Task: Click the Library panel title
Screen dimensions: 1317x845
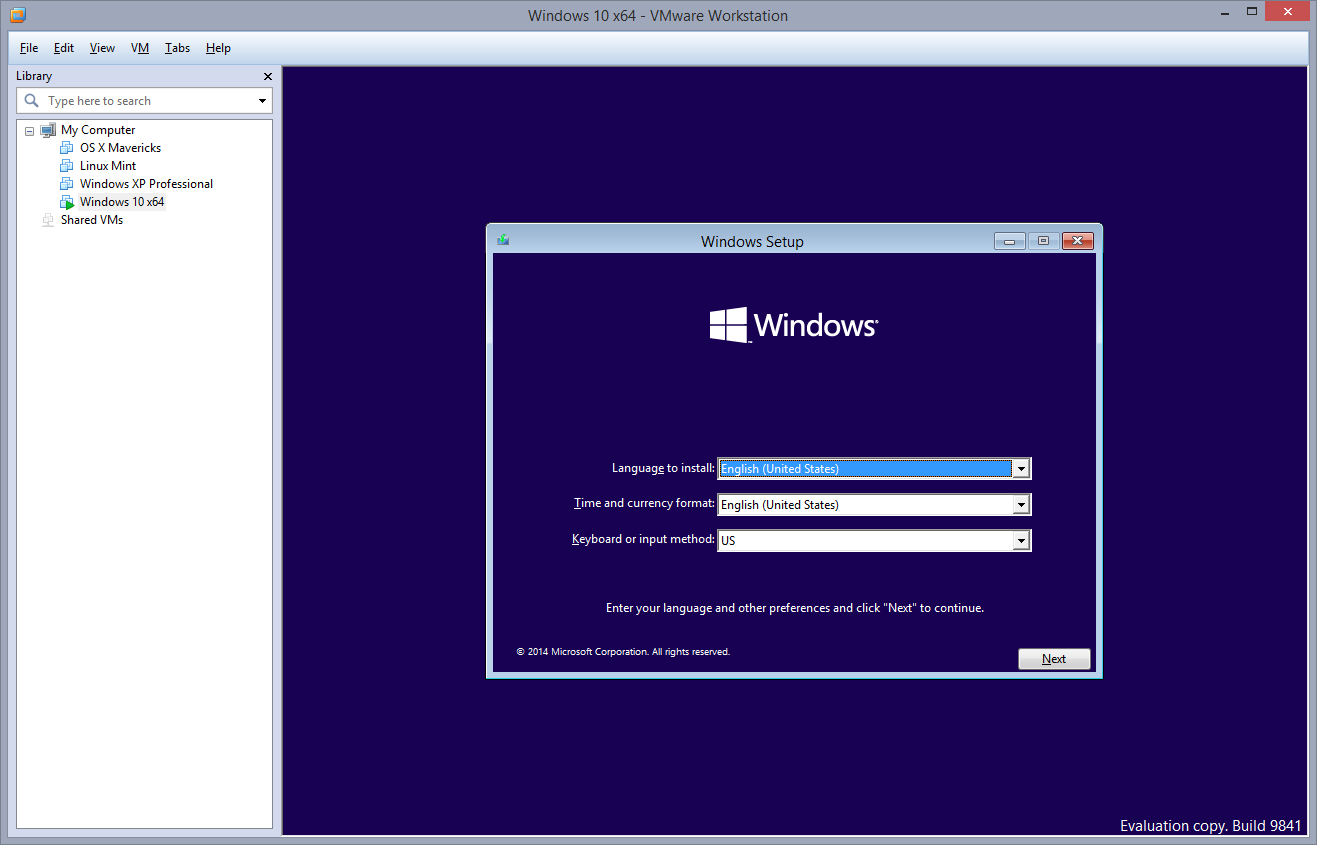Action: (x=34, y=76)
